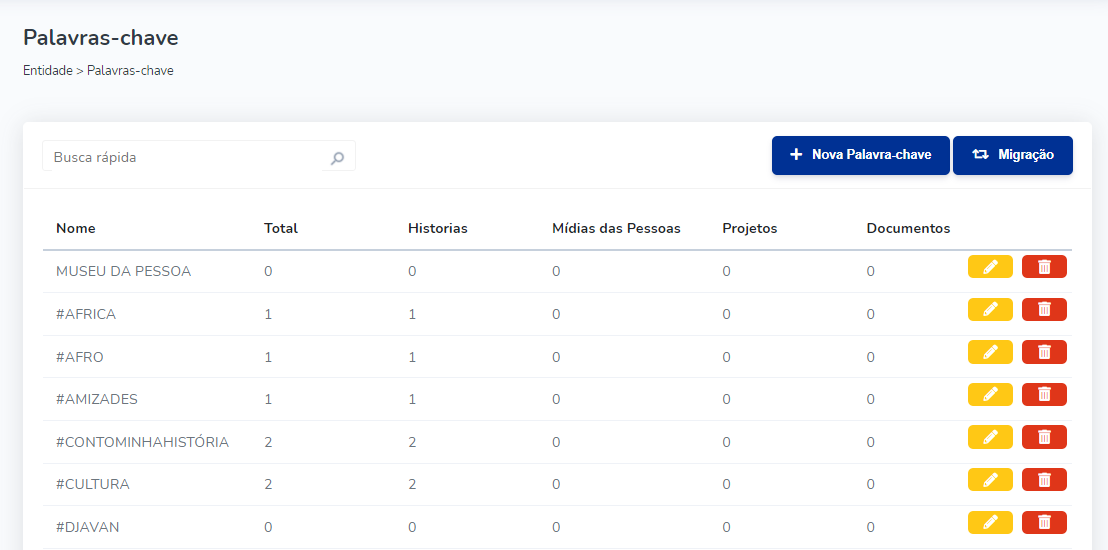This screenshot has width=1108, height=550.
Task: Delete the #AMIZADES keyword
Action: tap(1044, 394)
